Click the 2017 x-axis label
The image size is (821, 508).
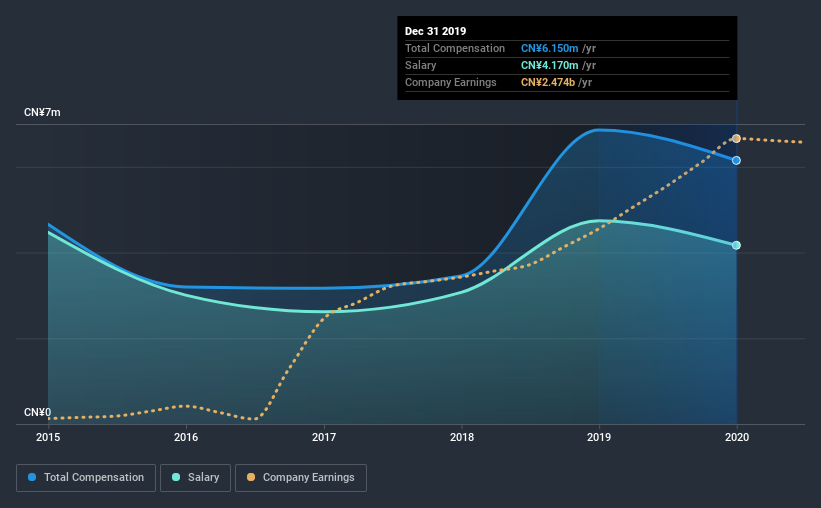[x=324, y=437]
